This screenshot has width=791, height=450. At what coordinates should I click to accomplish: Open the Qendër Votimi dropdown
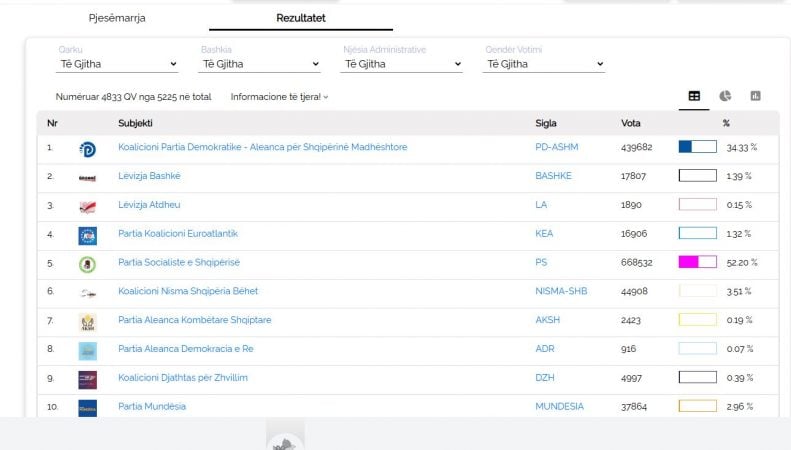[x=544, y=64]
